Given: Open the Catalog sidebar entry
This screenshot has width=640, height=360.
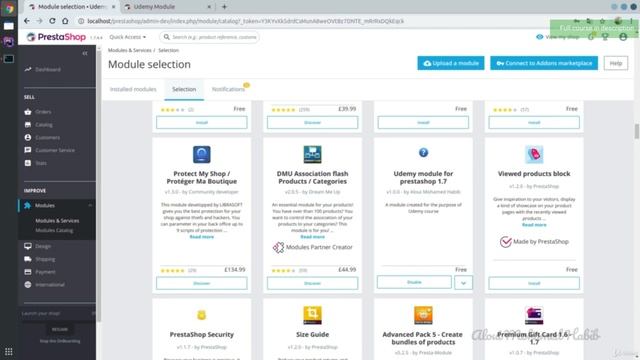Looking at the screenshot, I should [43, 125].
